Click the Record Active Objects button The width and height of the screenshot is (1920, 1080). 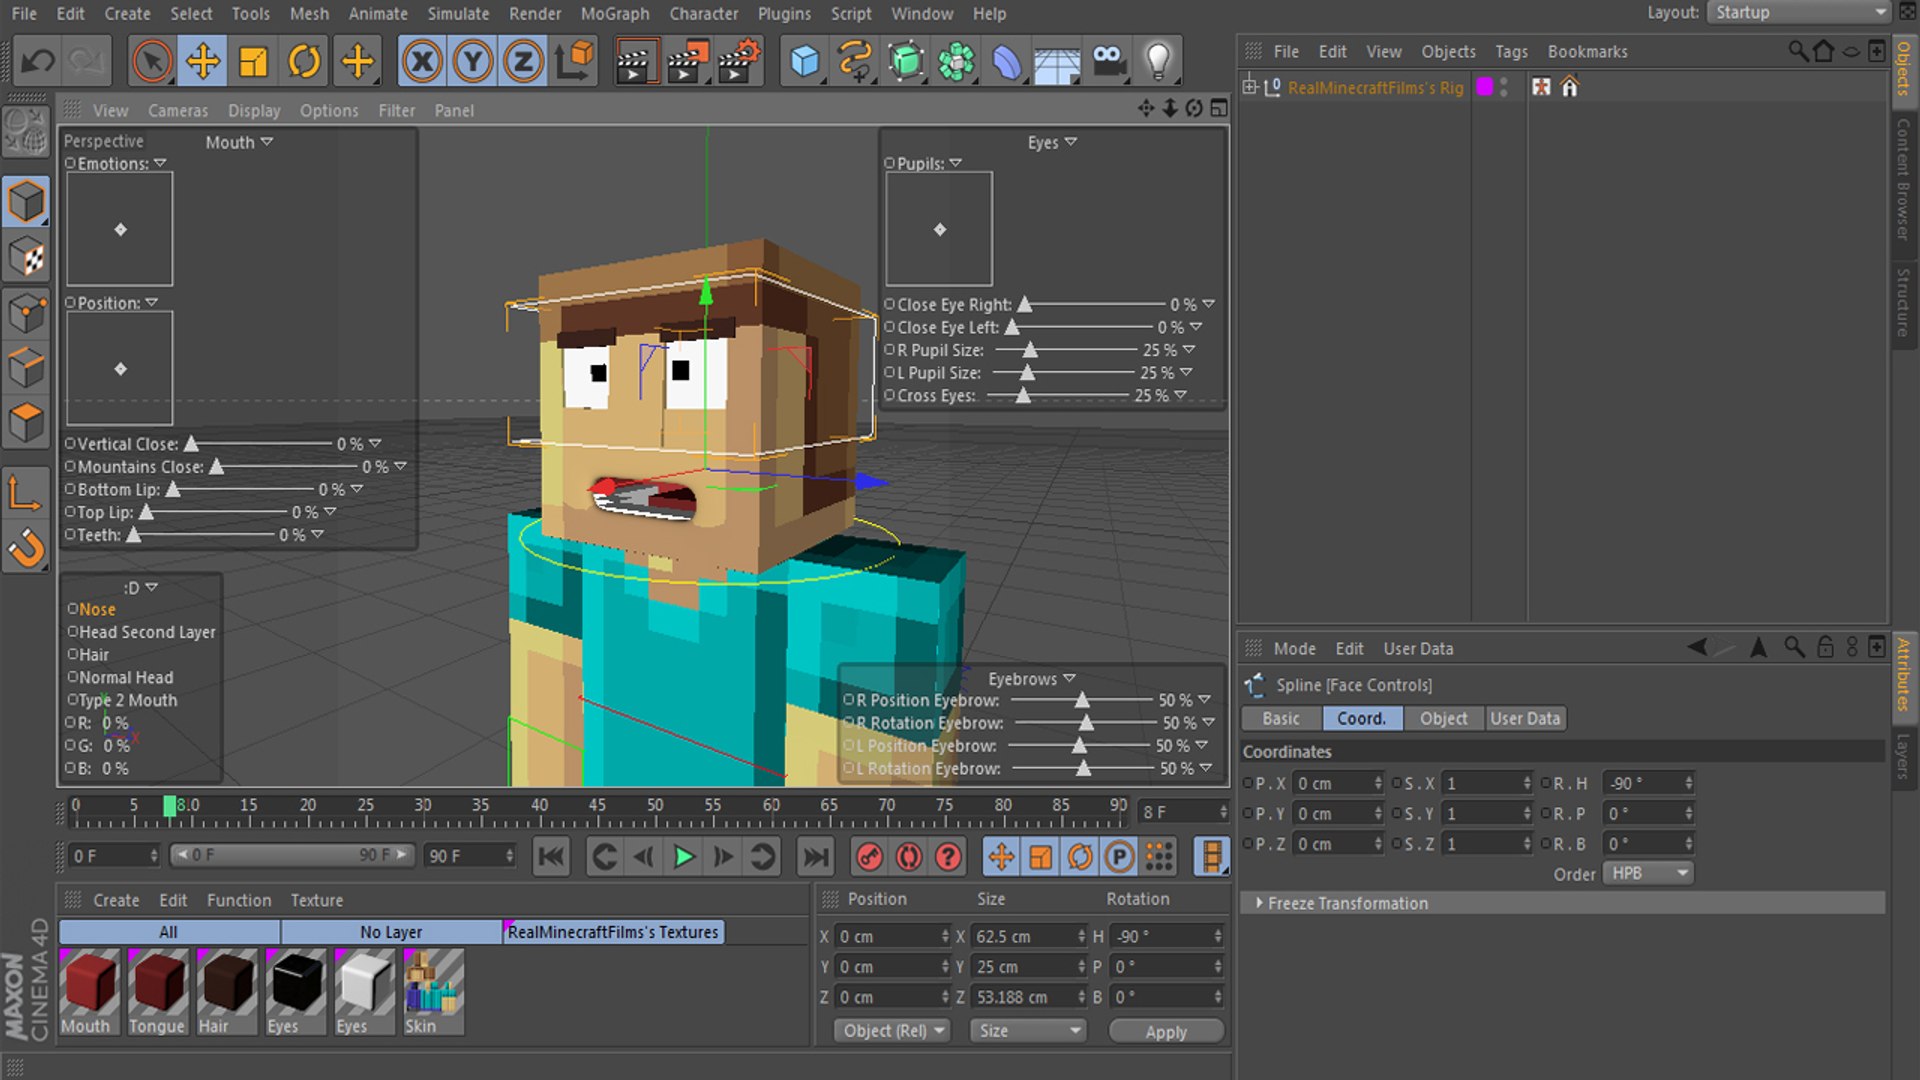[869, 857]
